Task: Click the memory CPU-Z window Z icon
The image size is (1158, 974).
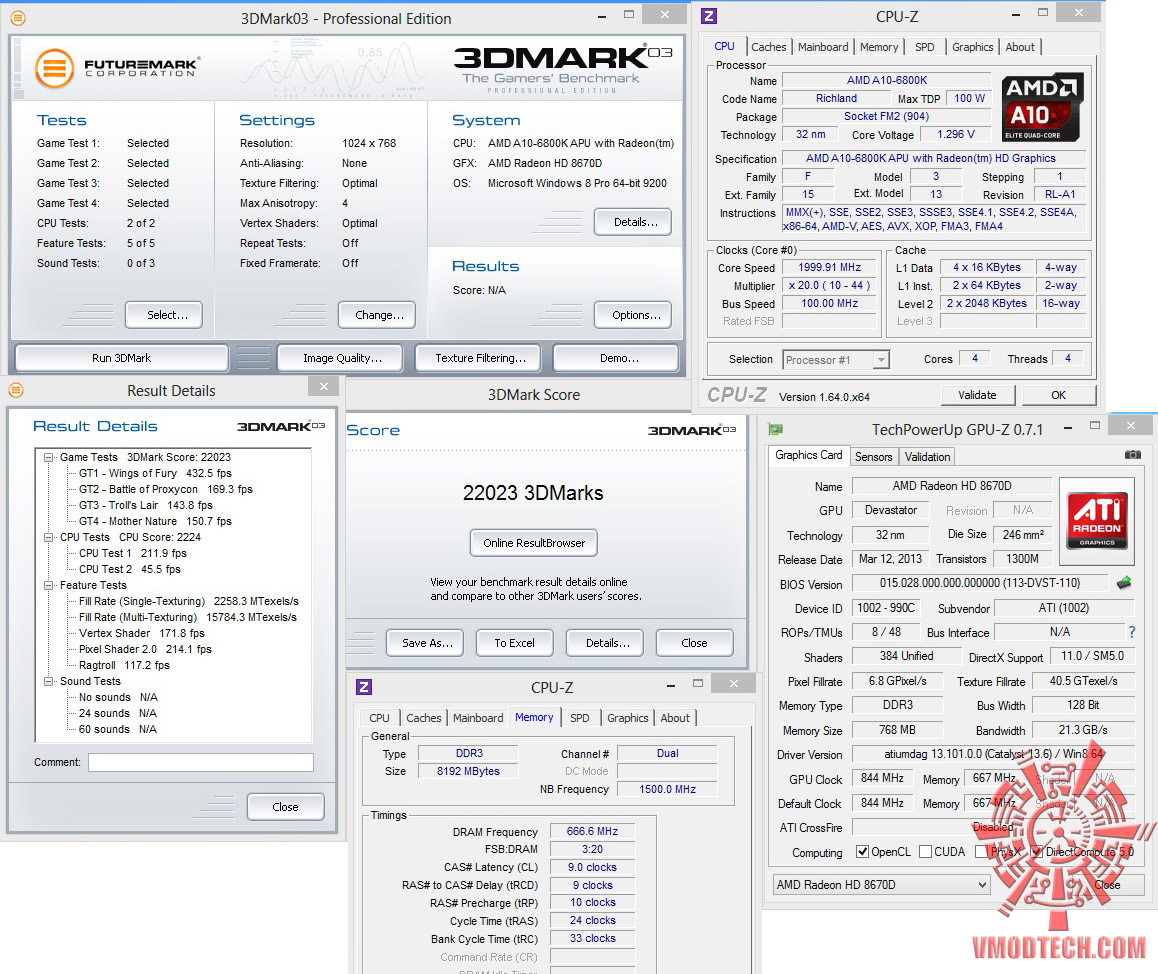Action: pyautogui.click(x=364, y=687)
